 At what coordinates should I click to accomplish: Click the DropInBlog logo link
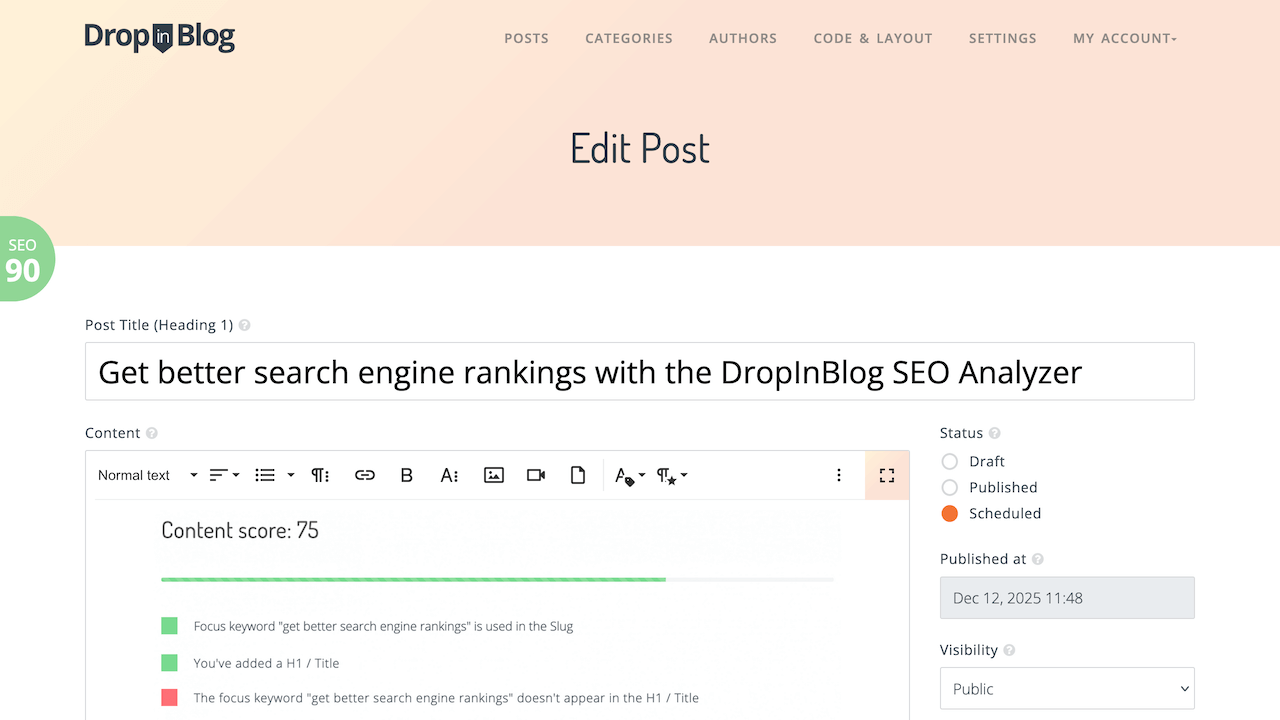[x=160, y=38]
